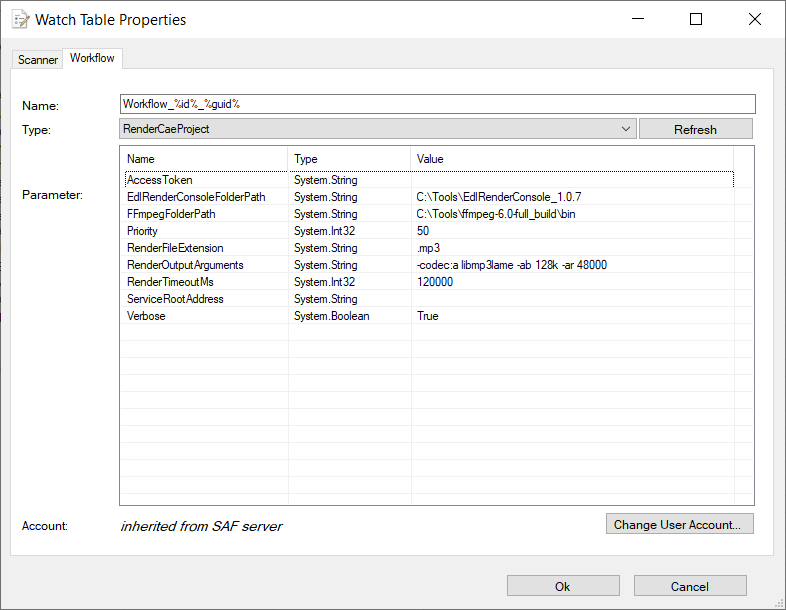Cancel the Watch Table Properties dialog
The width and height of the screenshot is (786, 610).
(x=689, y=586)
